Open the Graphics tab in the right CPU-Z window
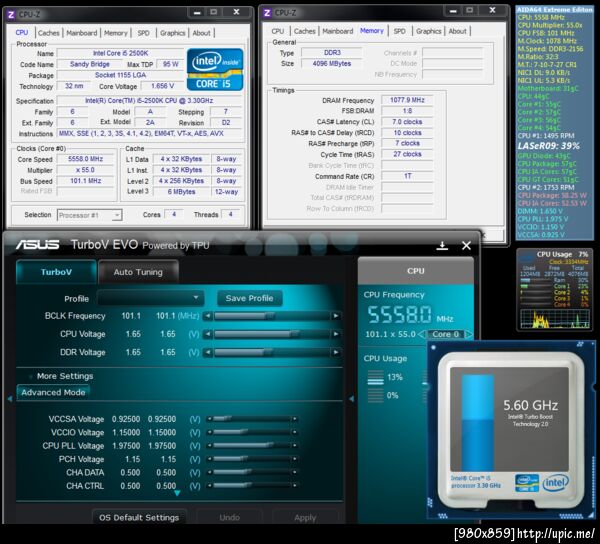This screenshot has width=600, height=544. coord(429,31)
